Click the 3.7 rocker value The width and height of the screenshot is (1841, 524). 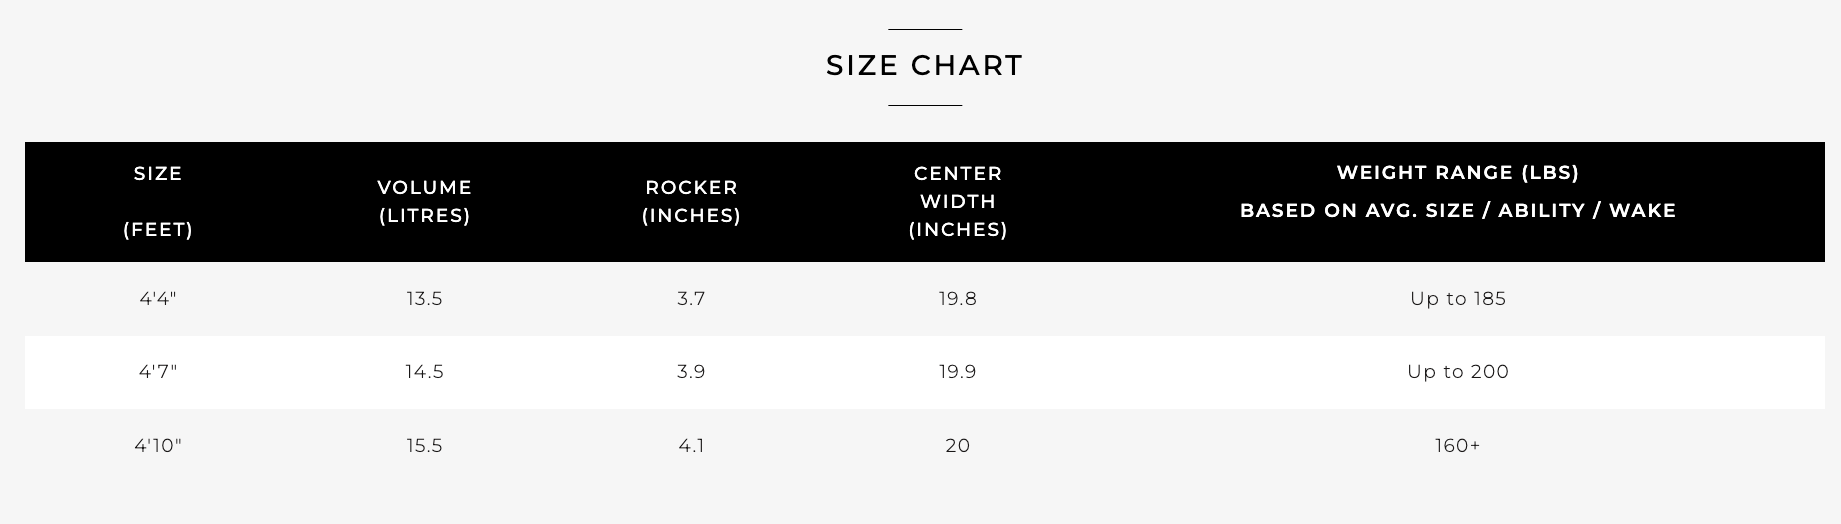(691, 298)
